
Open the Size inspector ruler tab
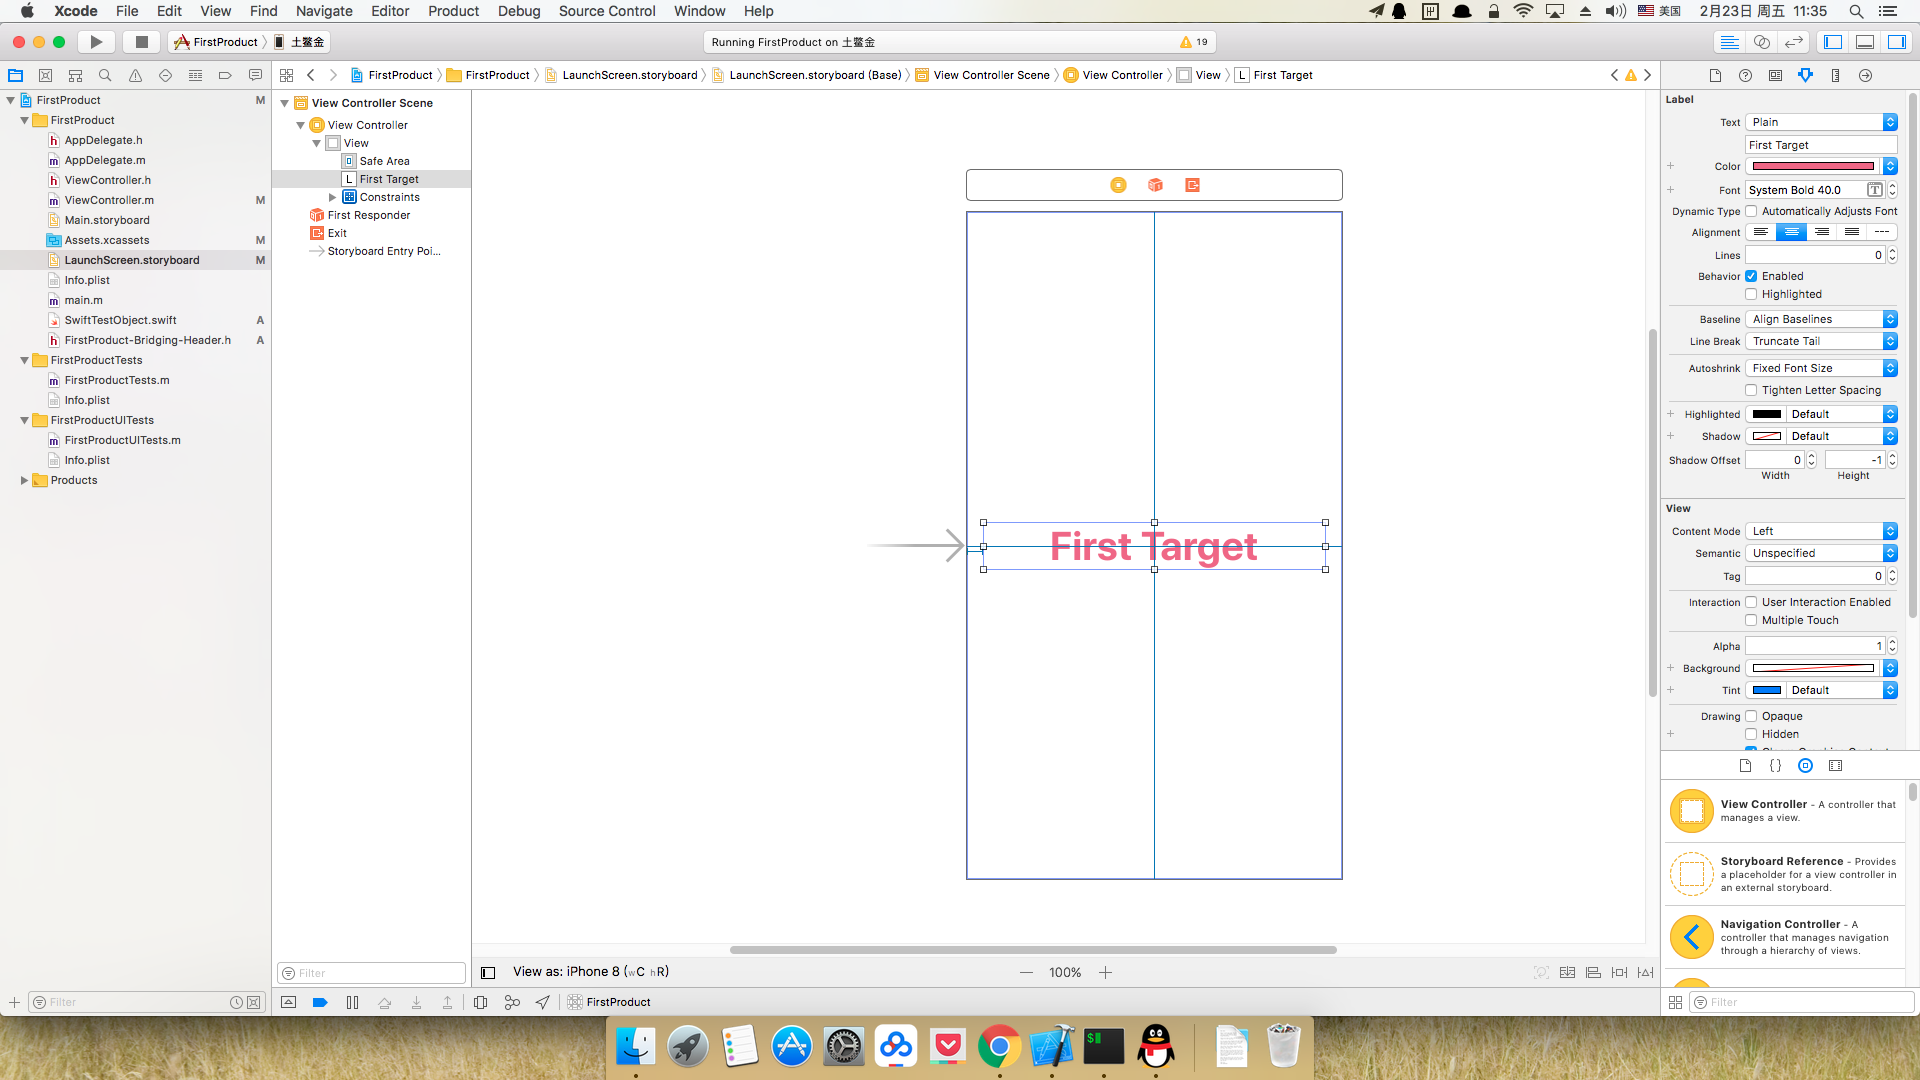coord(1835,75)
